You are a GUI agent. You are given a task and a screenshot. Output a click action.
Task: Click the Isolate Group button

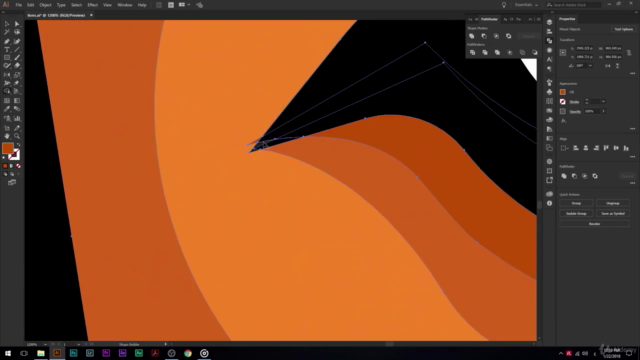pos(576,213)
